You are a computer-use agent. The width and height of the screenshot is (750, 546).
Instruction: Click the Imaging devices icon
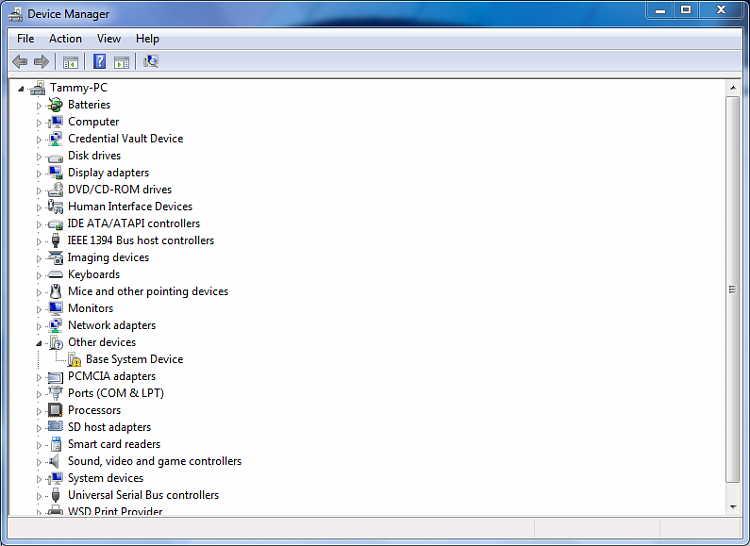[55, 258]
